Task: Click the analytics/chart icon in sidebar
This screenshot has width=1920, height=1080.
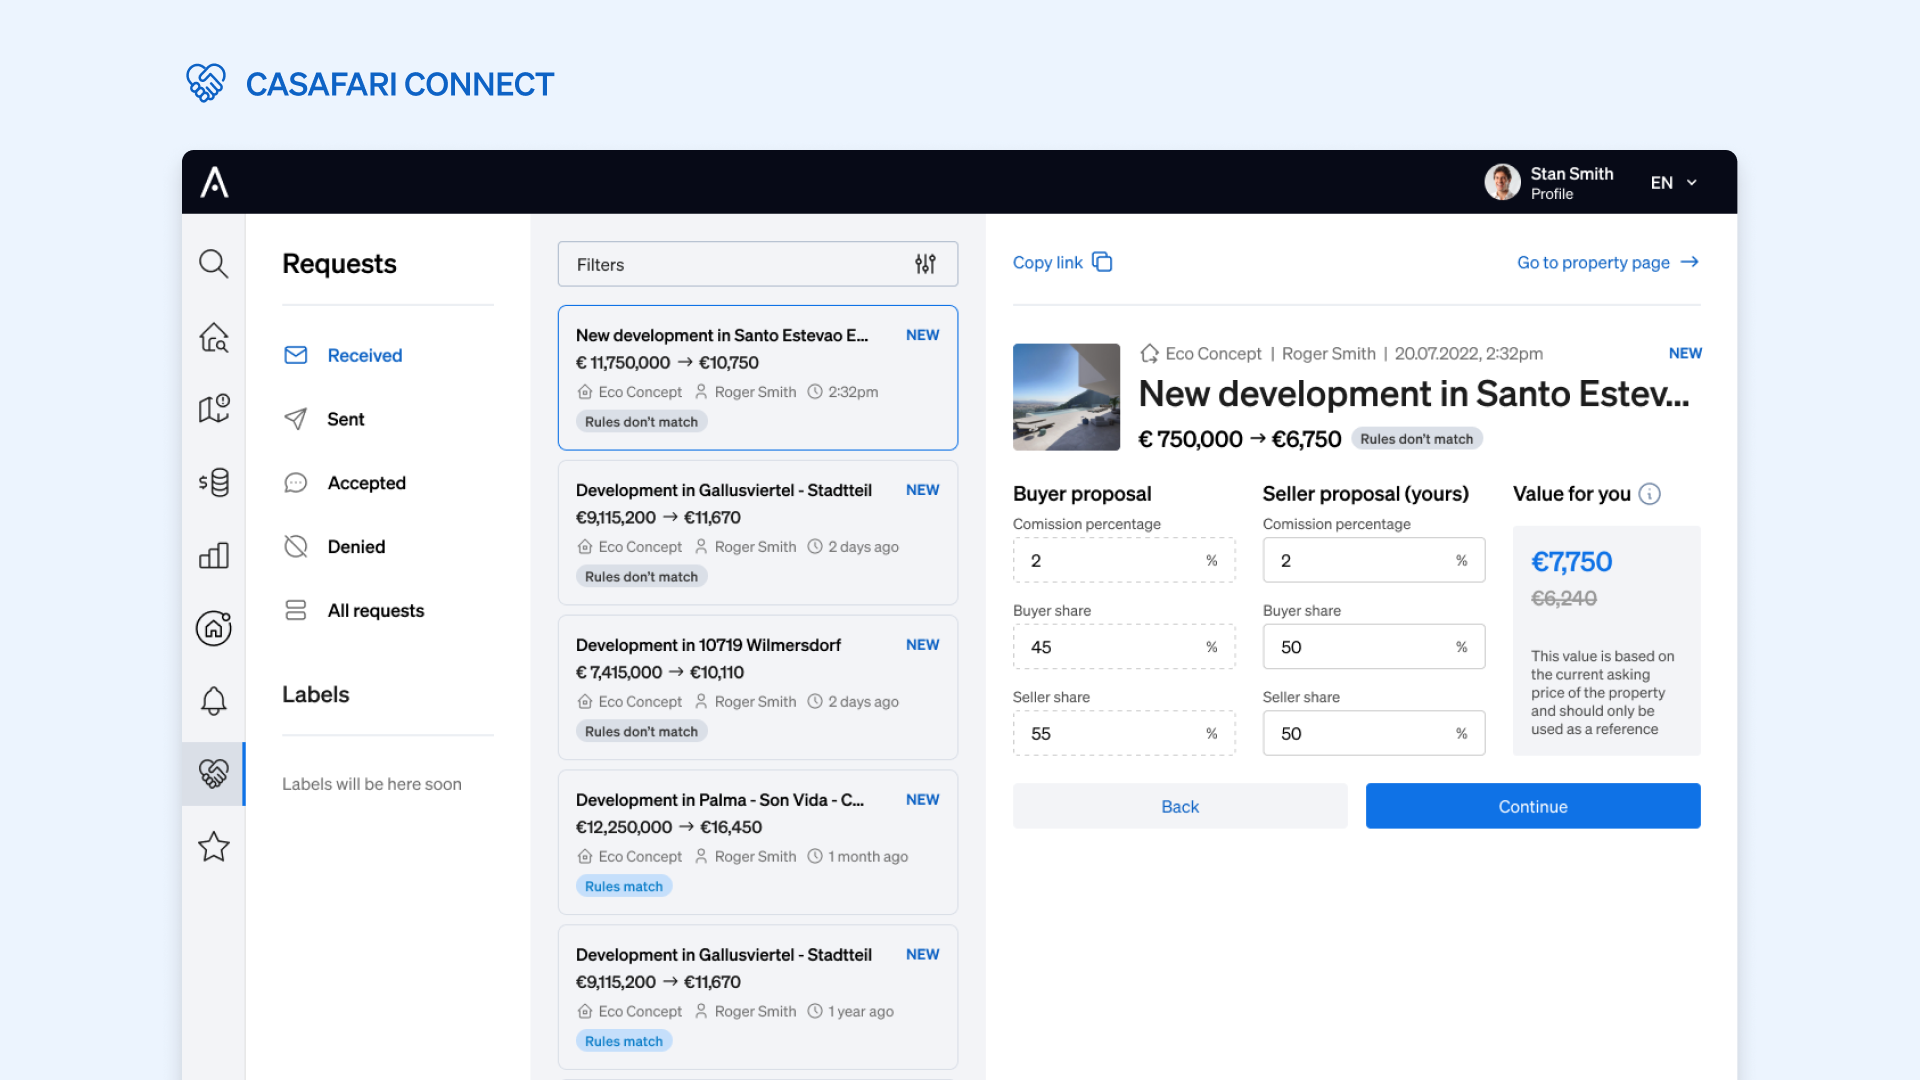Action: tap(214, 553)
